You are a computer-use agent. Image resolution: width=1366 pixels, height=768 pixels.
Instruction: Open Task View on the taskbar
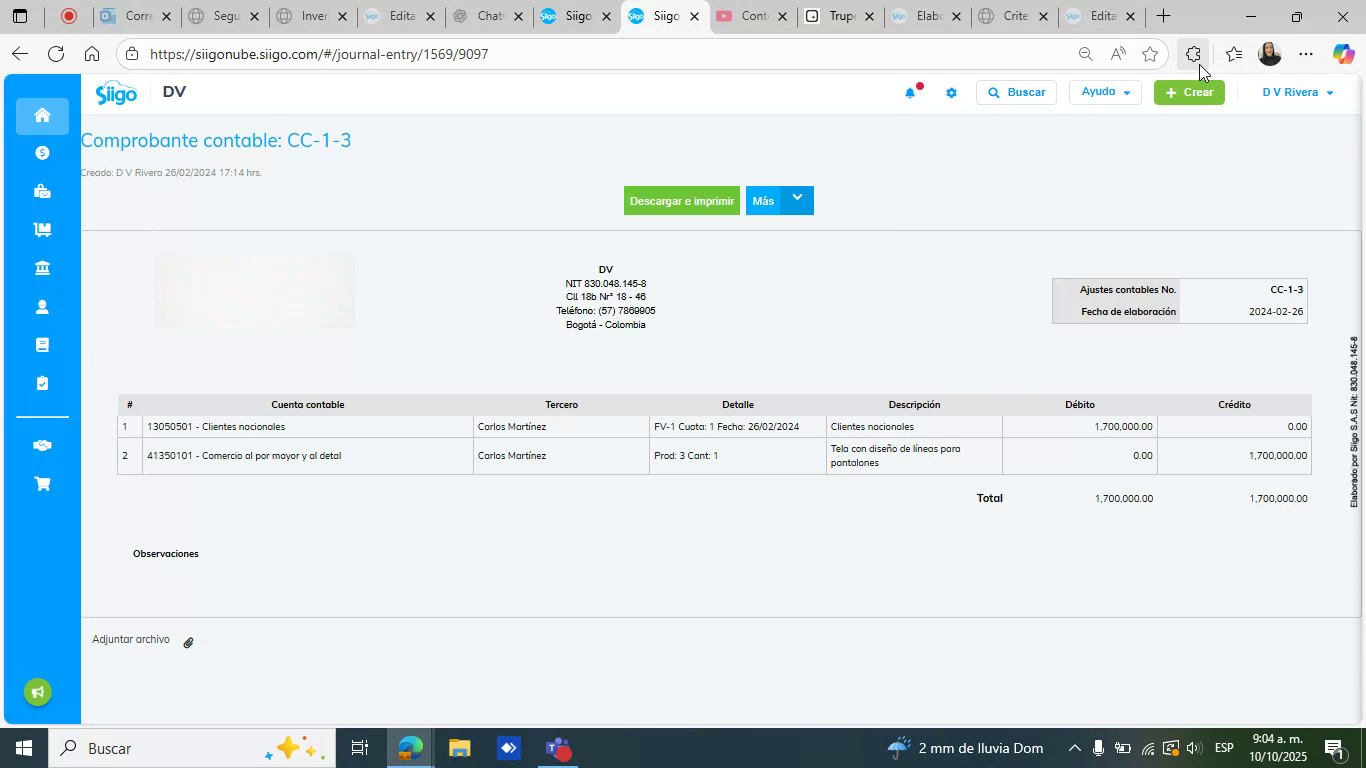coord(360,748)
